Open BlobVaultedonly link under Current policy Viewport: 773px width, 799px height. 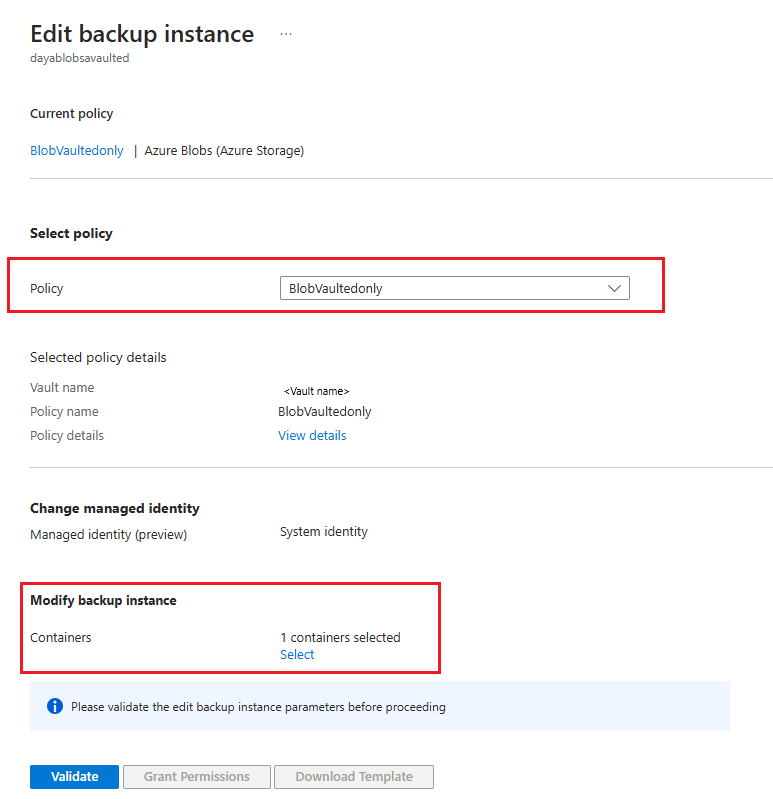coord(77,151)
